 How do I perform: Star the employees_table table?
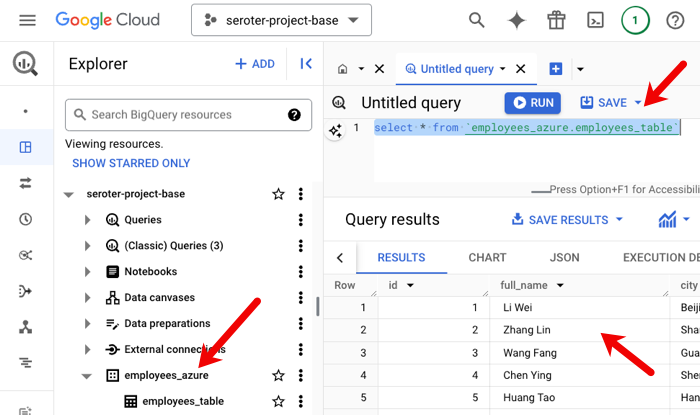pyautogui.click(x=279, y=402)
